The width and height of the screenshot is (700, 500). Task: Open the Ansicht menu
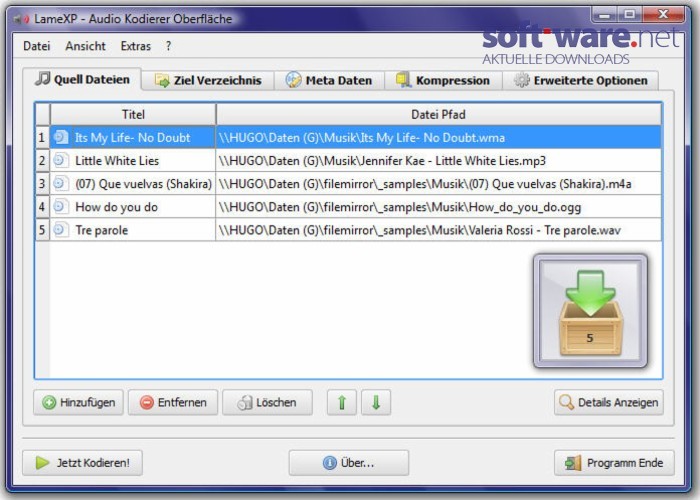coord(85,46)
